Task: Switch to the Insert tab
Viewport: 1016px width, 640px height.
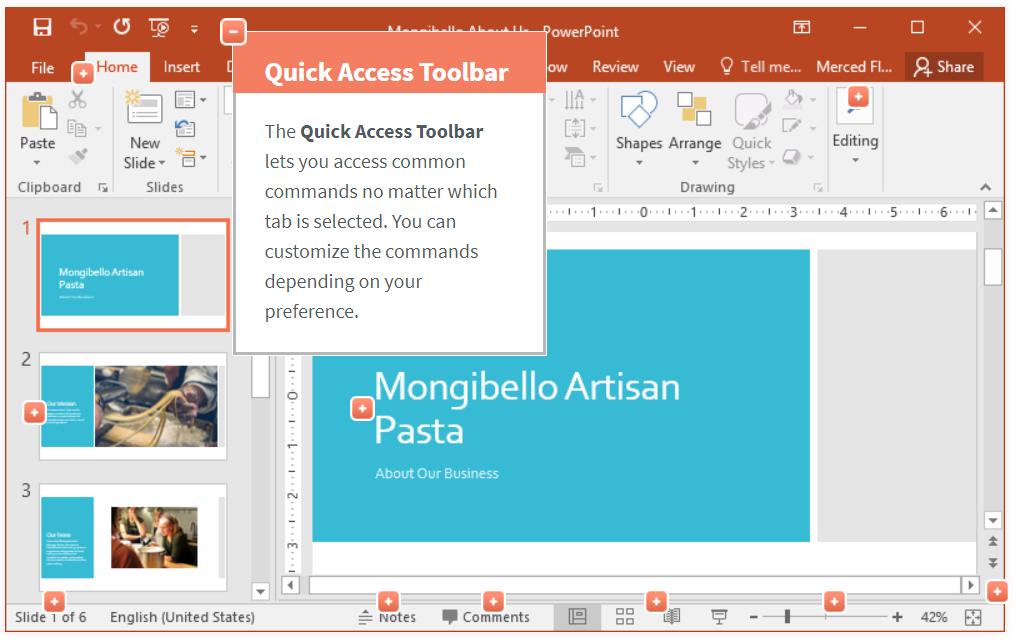Action: point(181,67)
